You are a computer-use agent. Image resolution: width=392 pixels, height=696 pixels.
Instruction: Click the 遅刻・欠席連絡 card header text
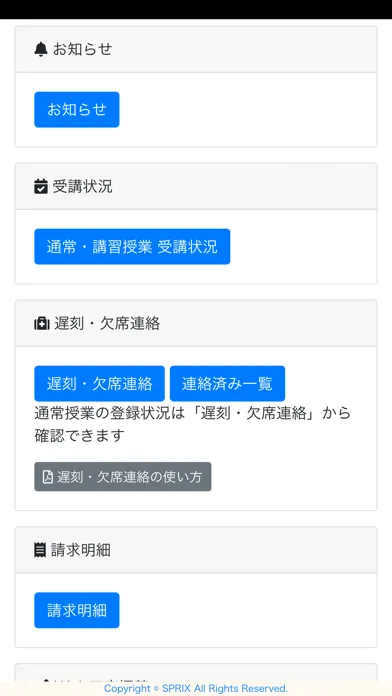(x=107, y=324)
